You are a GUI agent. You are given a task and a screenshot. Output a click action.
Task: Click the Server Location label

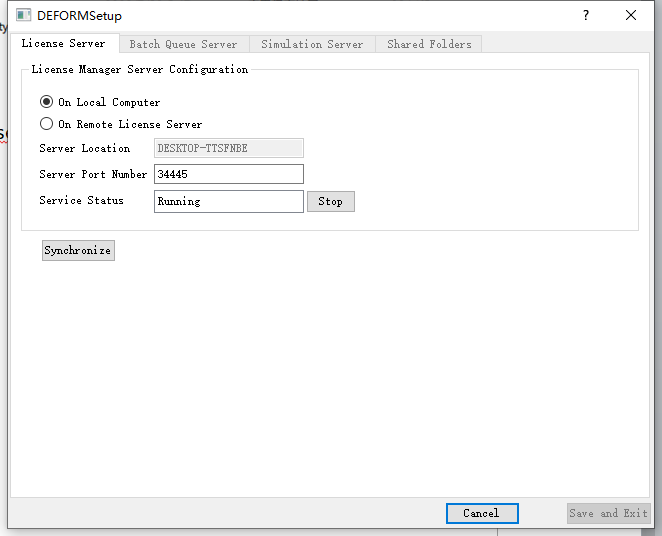[x=85, y=148]
